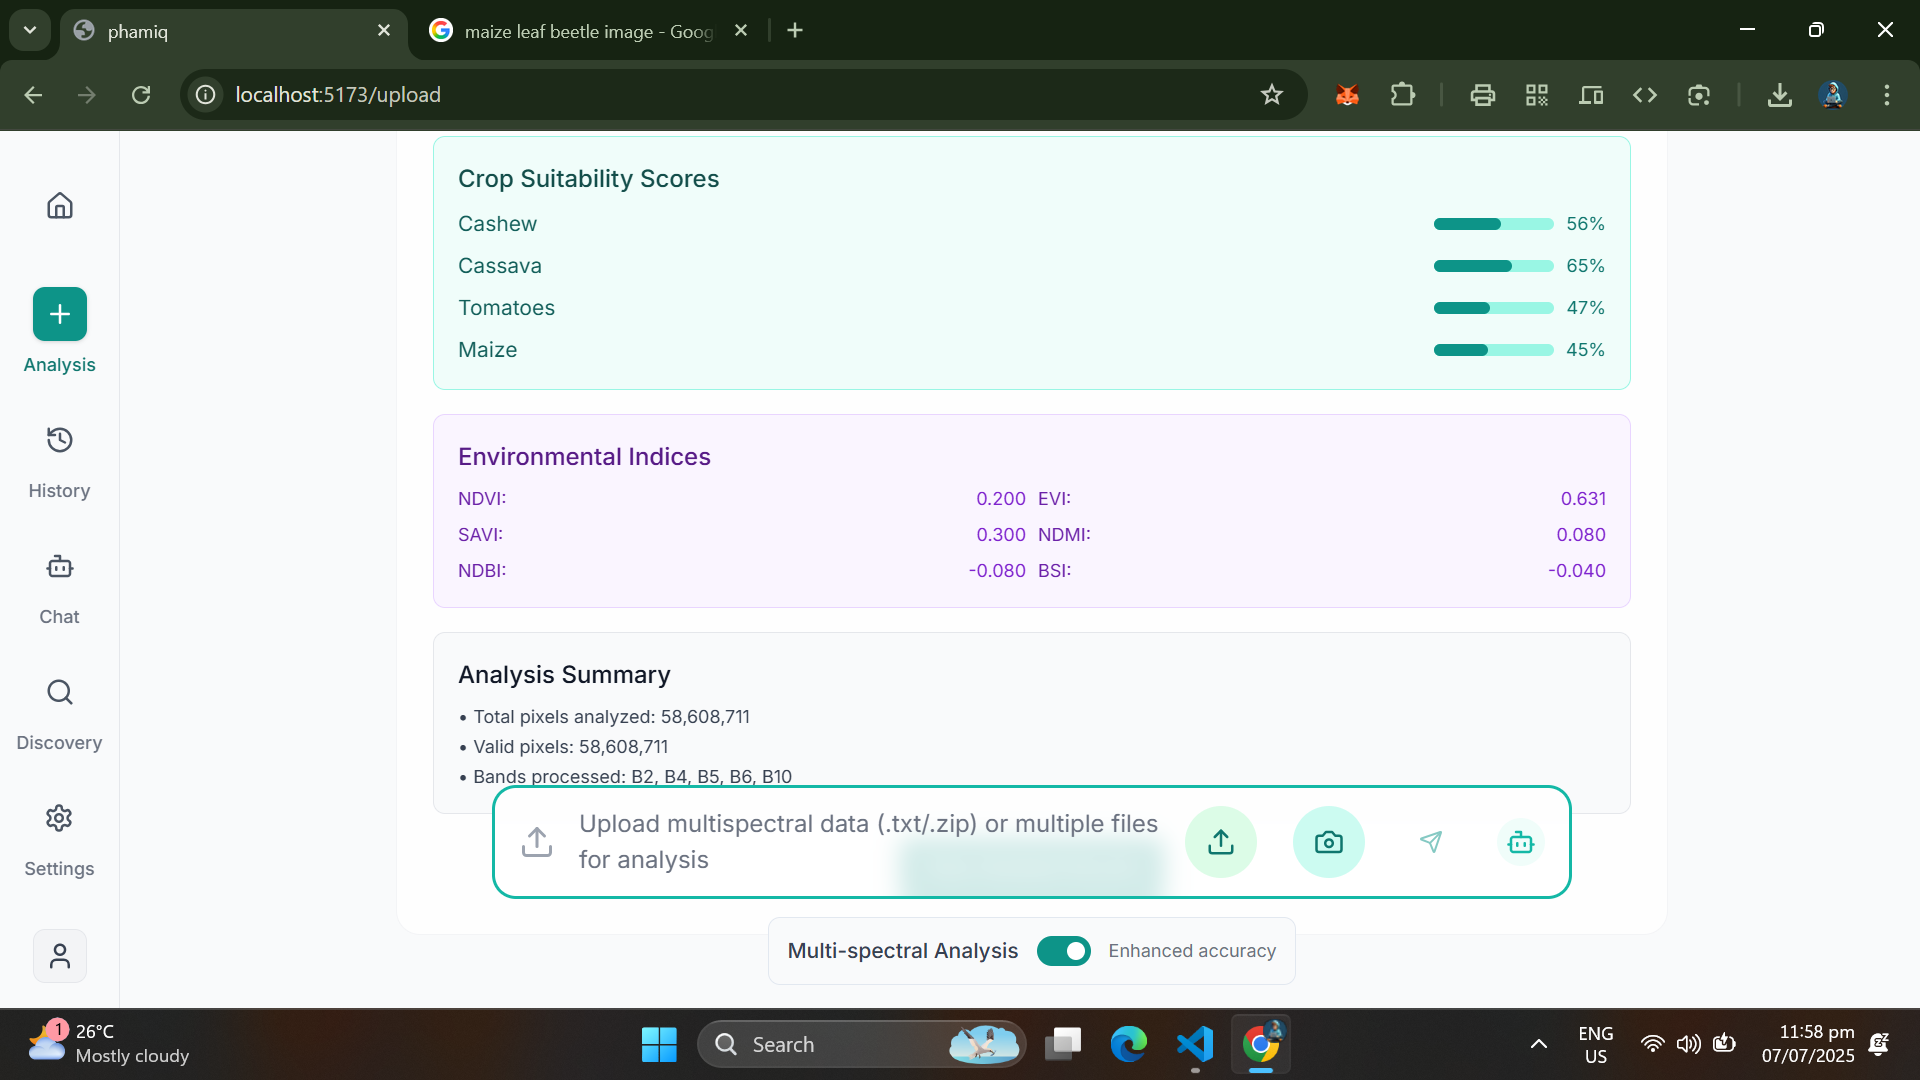1920x1080 pixels.
Task: Click the upload multispectral data text field
Action: point(870,842)
